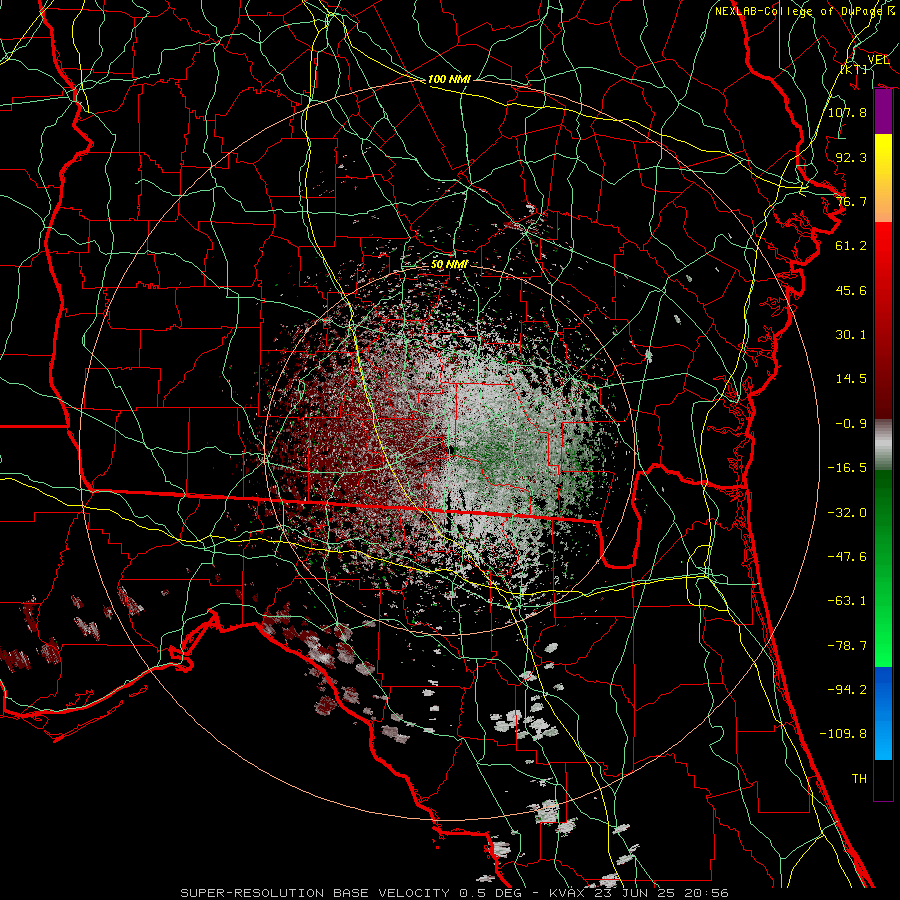Screen dimensions: 900x900
Task: Click the 61.2 velocity scale value
Action: click(x=851, y=246)
